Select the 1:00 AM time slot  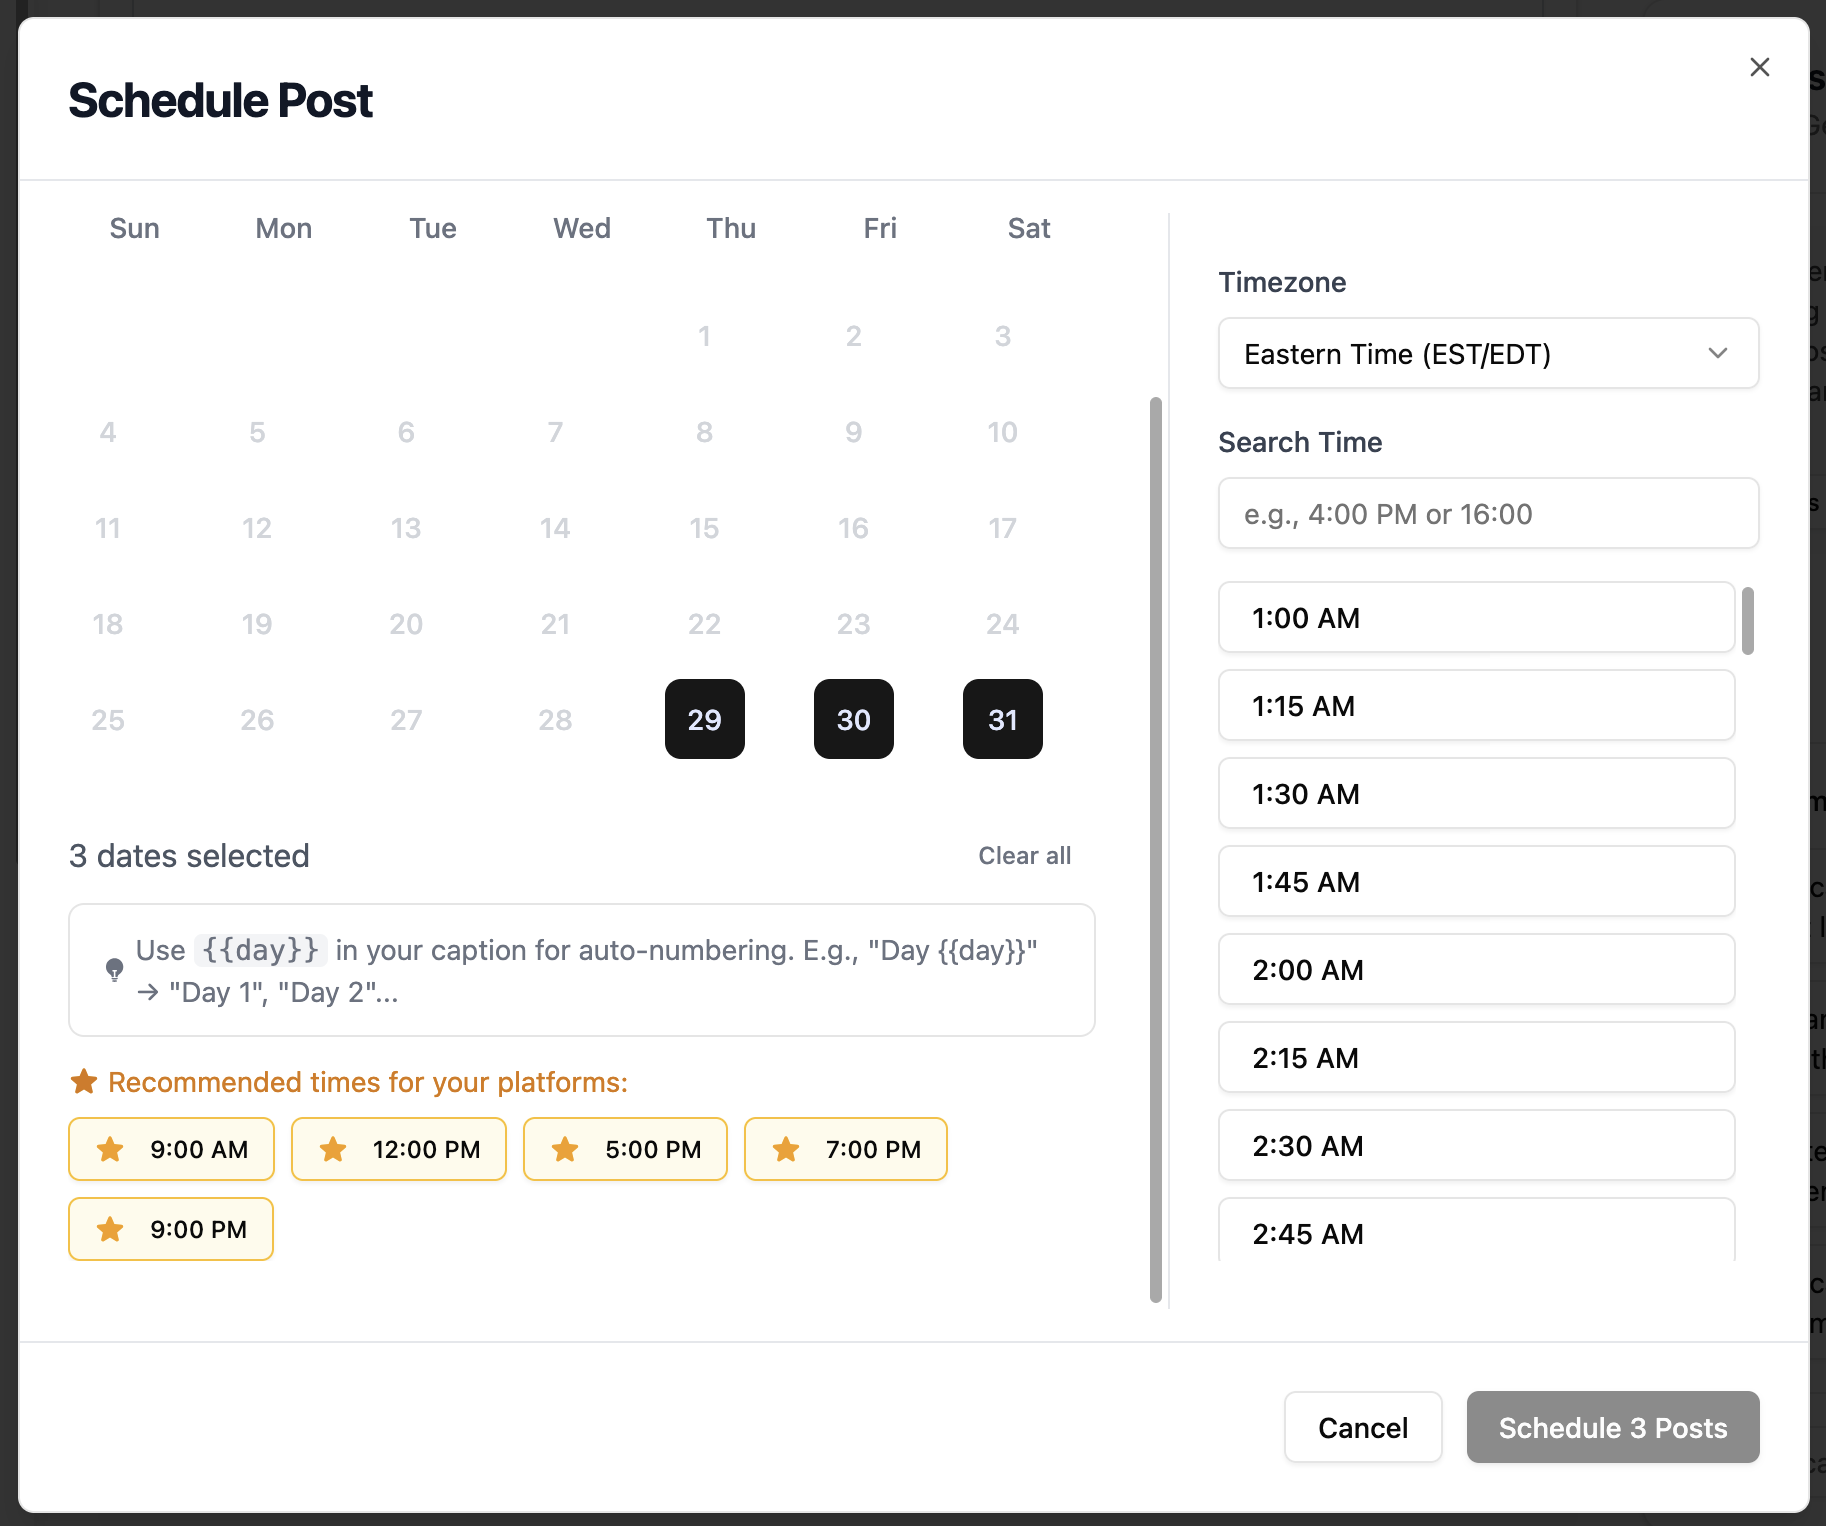pyautogui.click(x=1476, y=618)
